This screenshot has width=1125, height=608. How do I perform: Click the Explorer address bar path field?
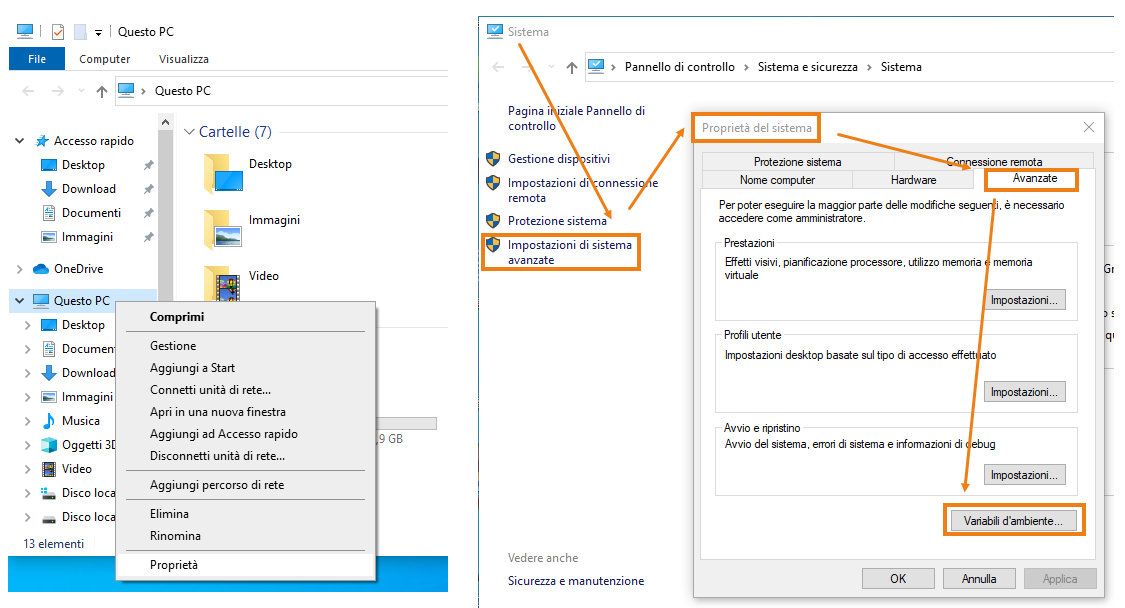(300, 91)
